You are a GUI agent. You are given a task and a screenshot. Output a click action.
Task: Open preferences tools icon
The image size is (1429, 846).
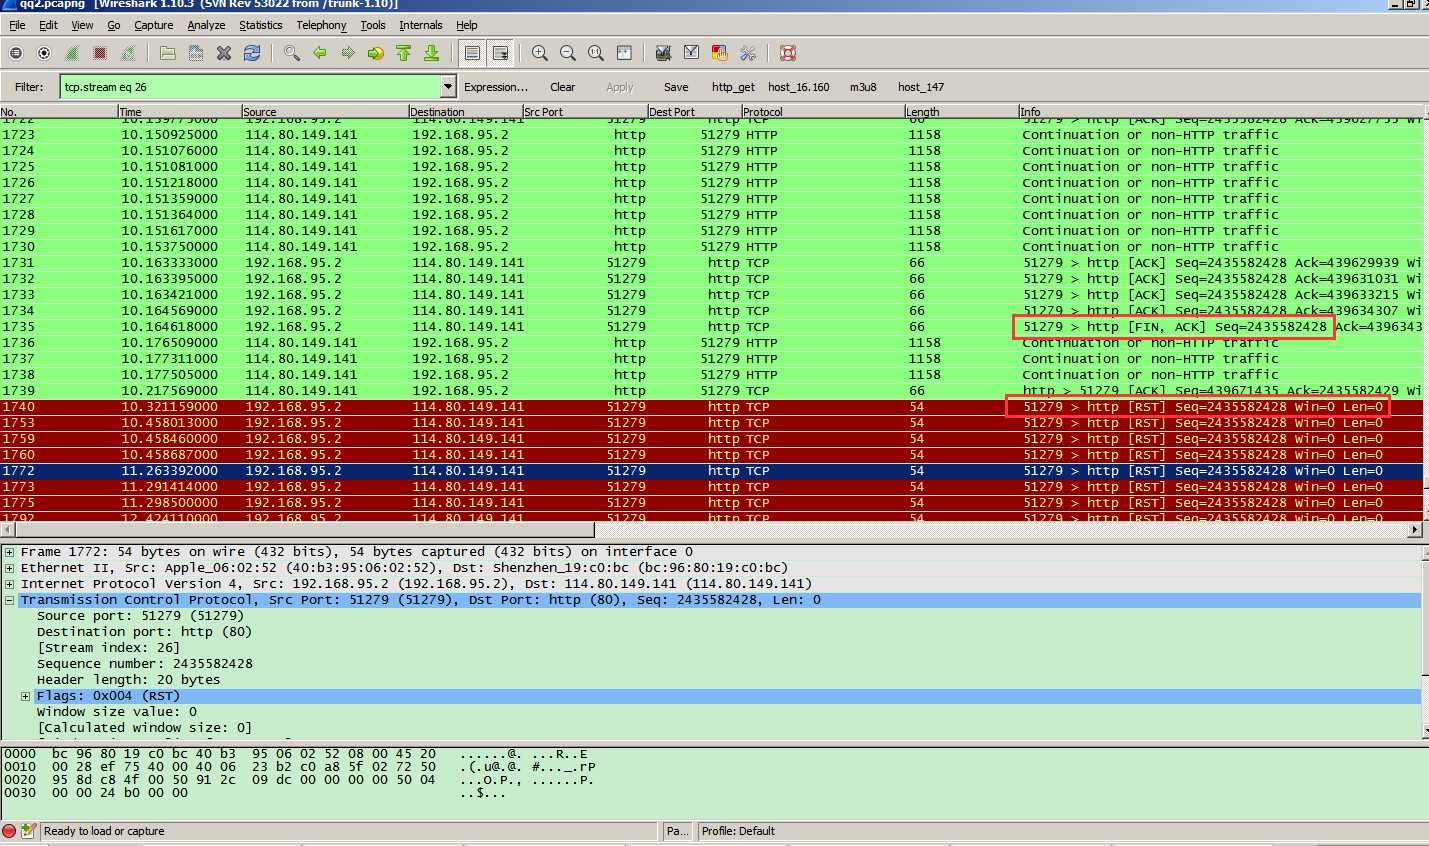[747, 53]
